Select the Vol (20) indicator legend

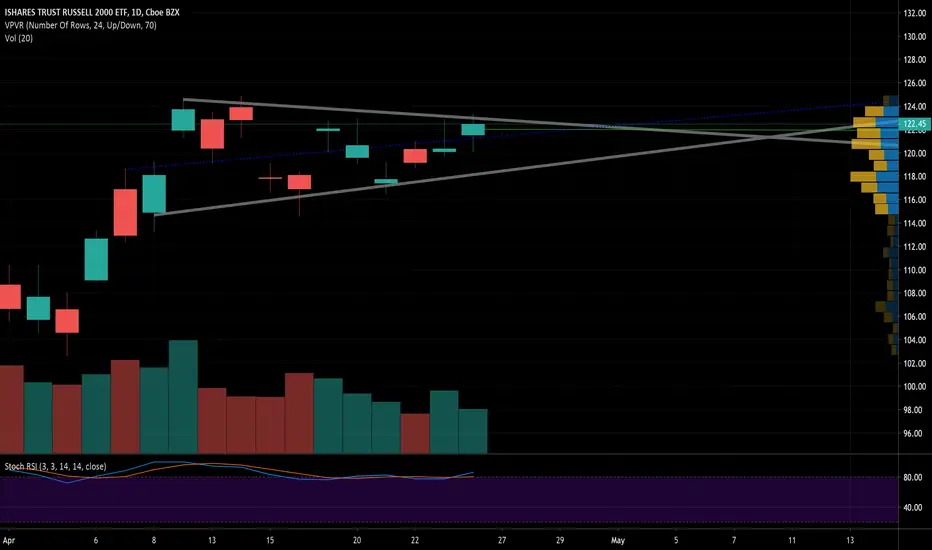pyautogui.click(x=18, y=38)
